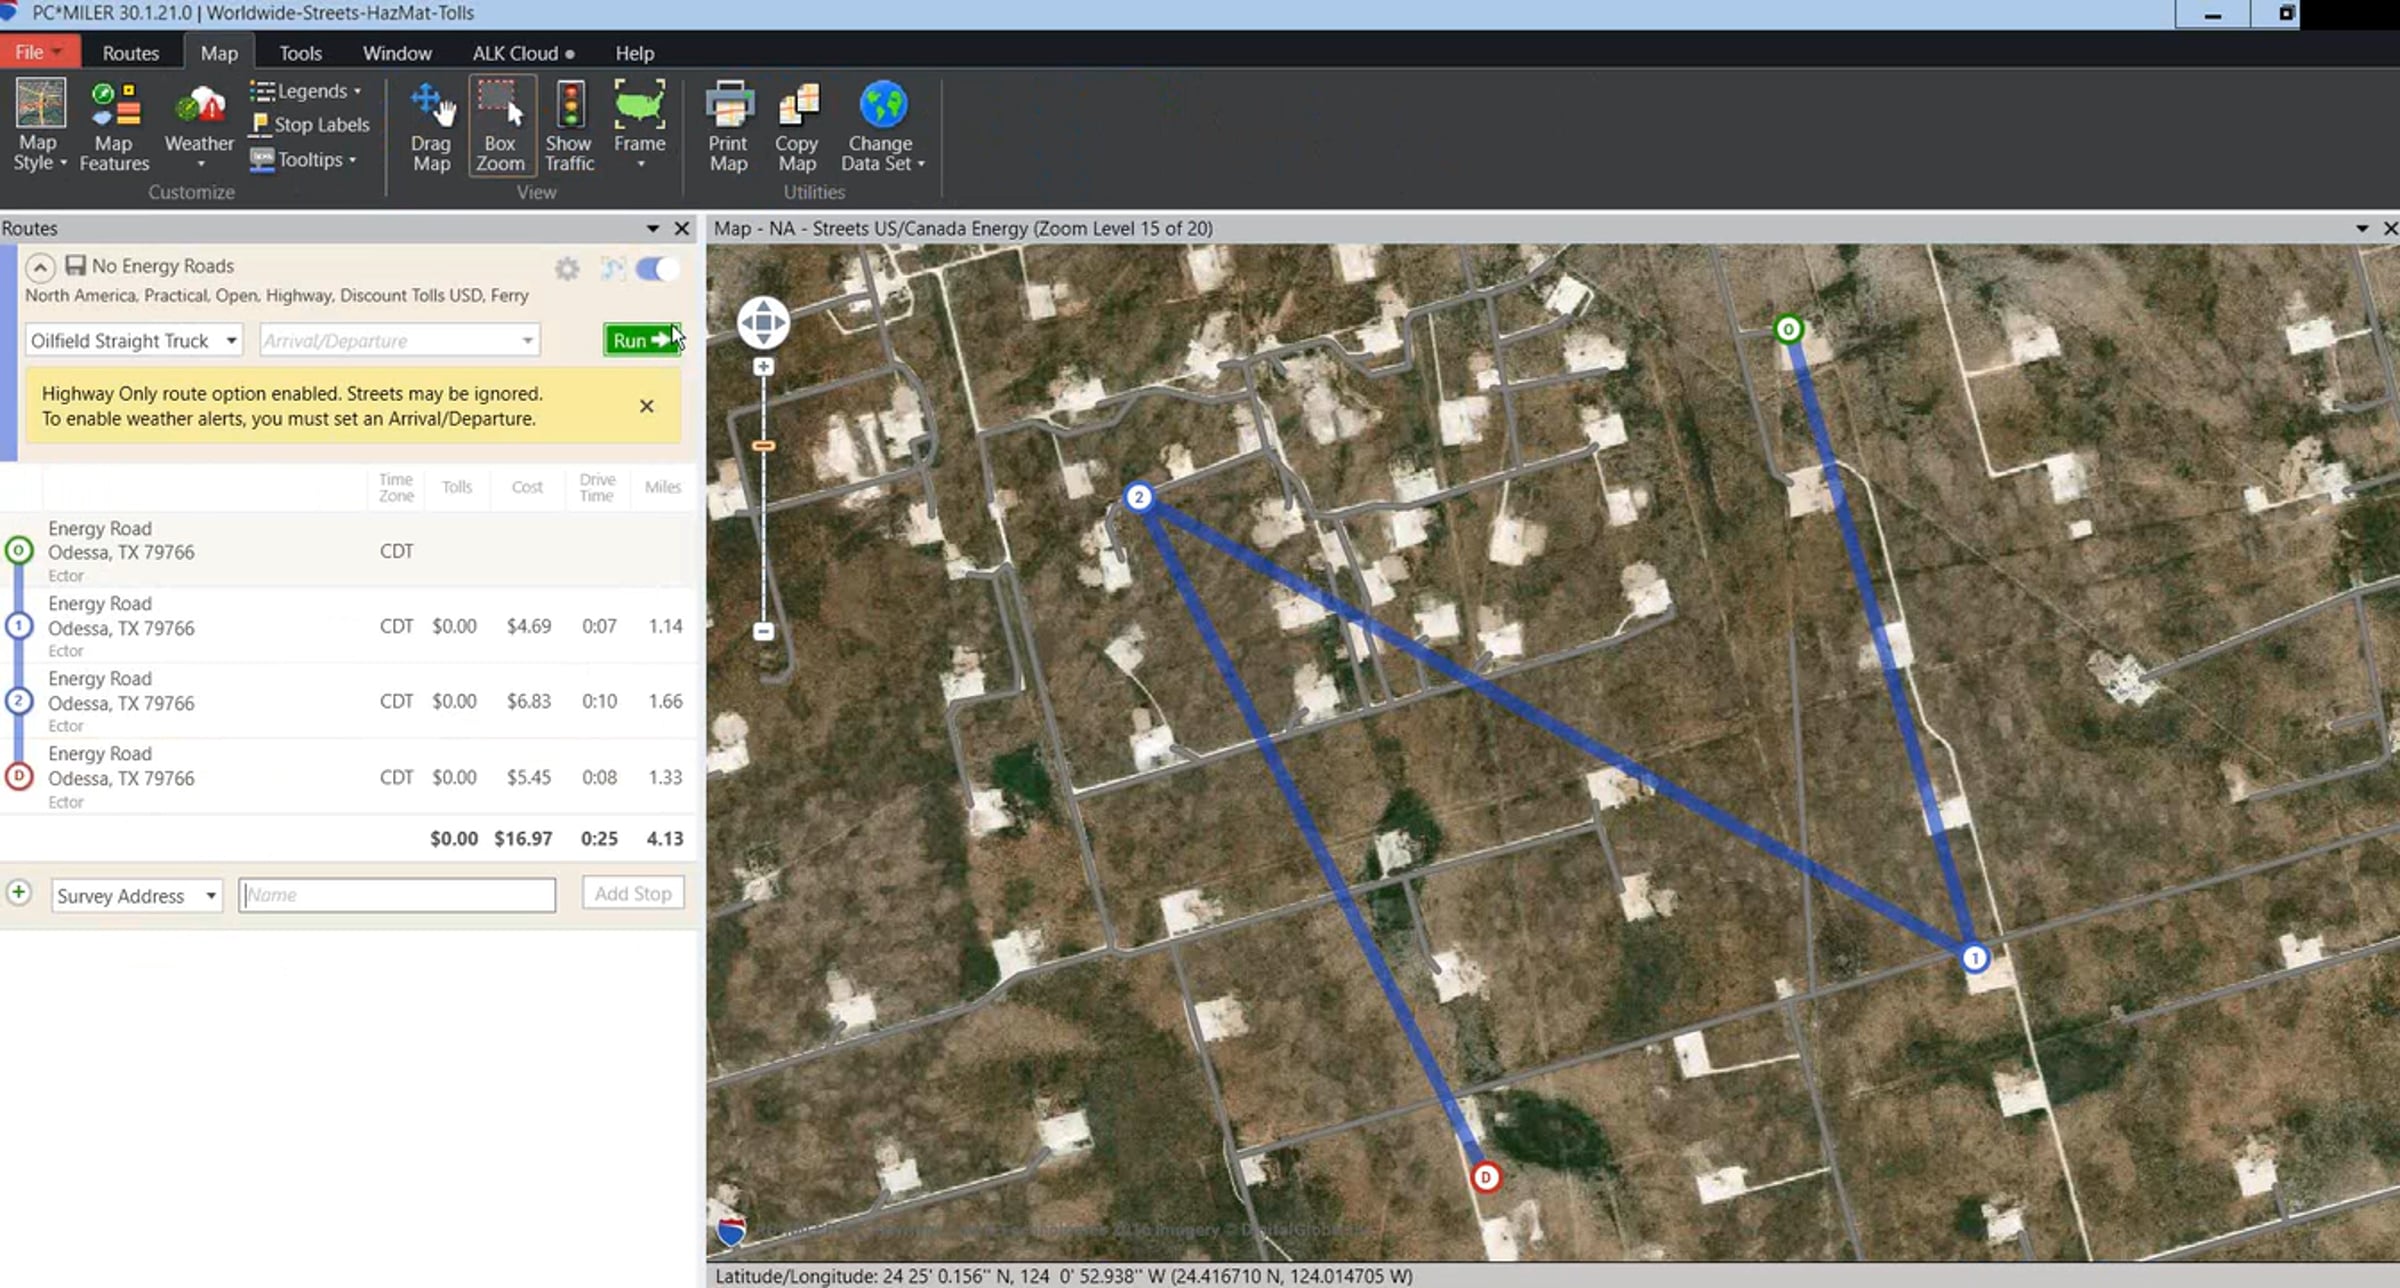
Task: Open the Arrival/Departure dropdown
Action: tap(399, 341)
